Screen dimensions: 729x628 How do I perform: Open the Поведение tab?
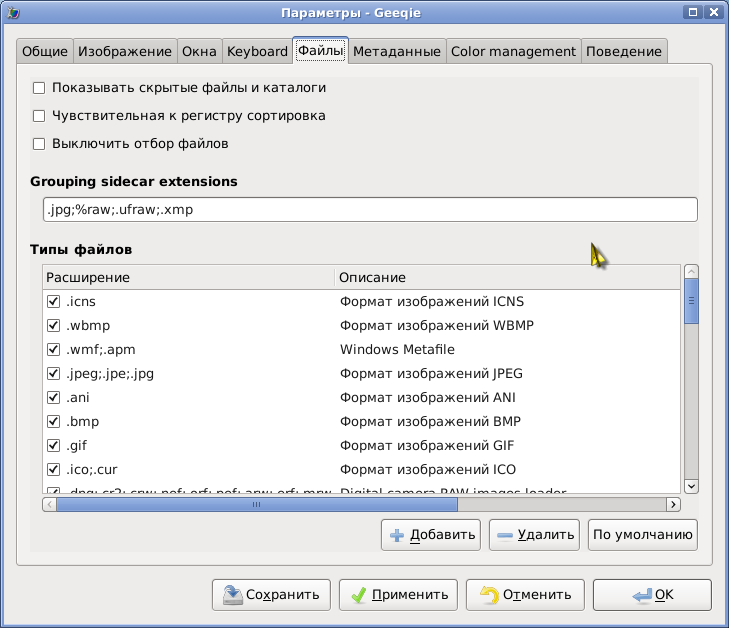(x=623, y=51)
